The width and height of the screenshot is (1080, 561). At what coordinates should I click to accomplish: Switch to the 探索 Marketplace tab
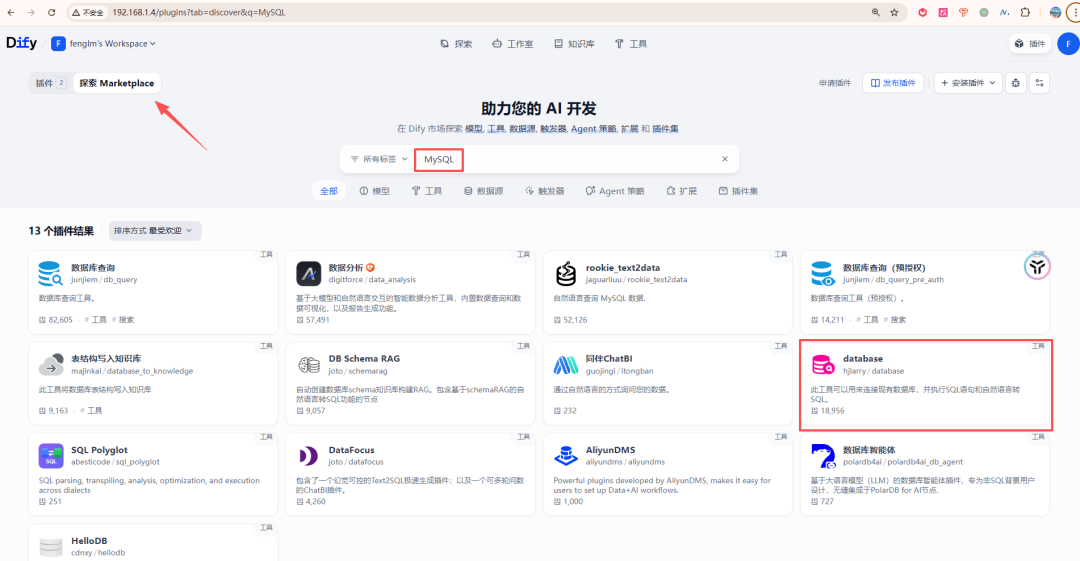116,83
